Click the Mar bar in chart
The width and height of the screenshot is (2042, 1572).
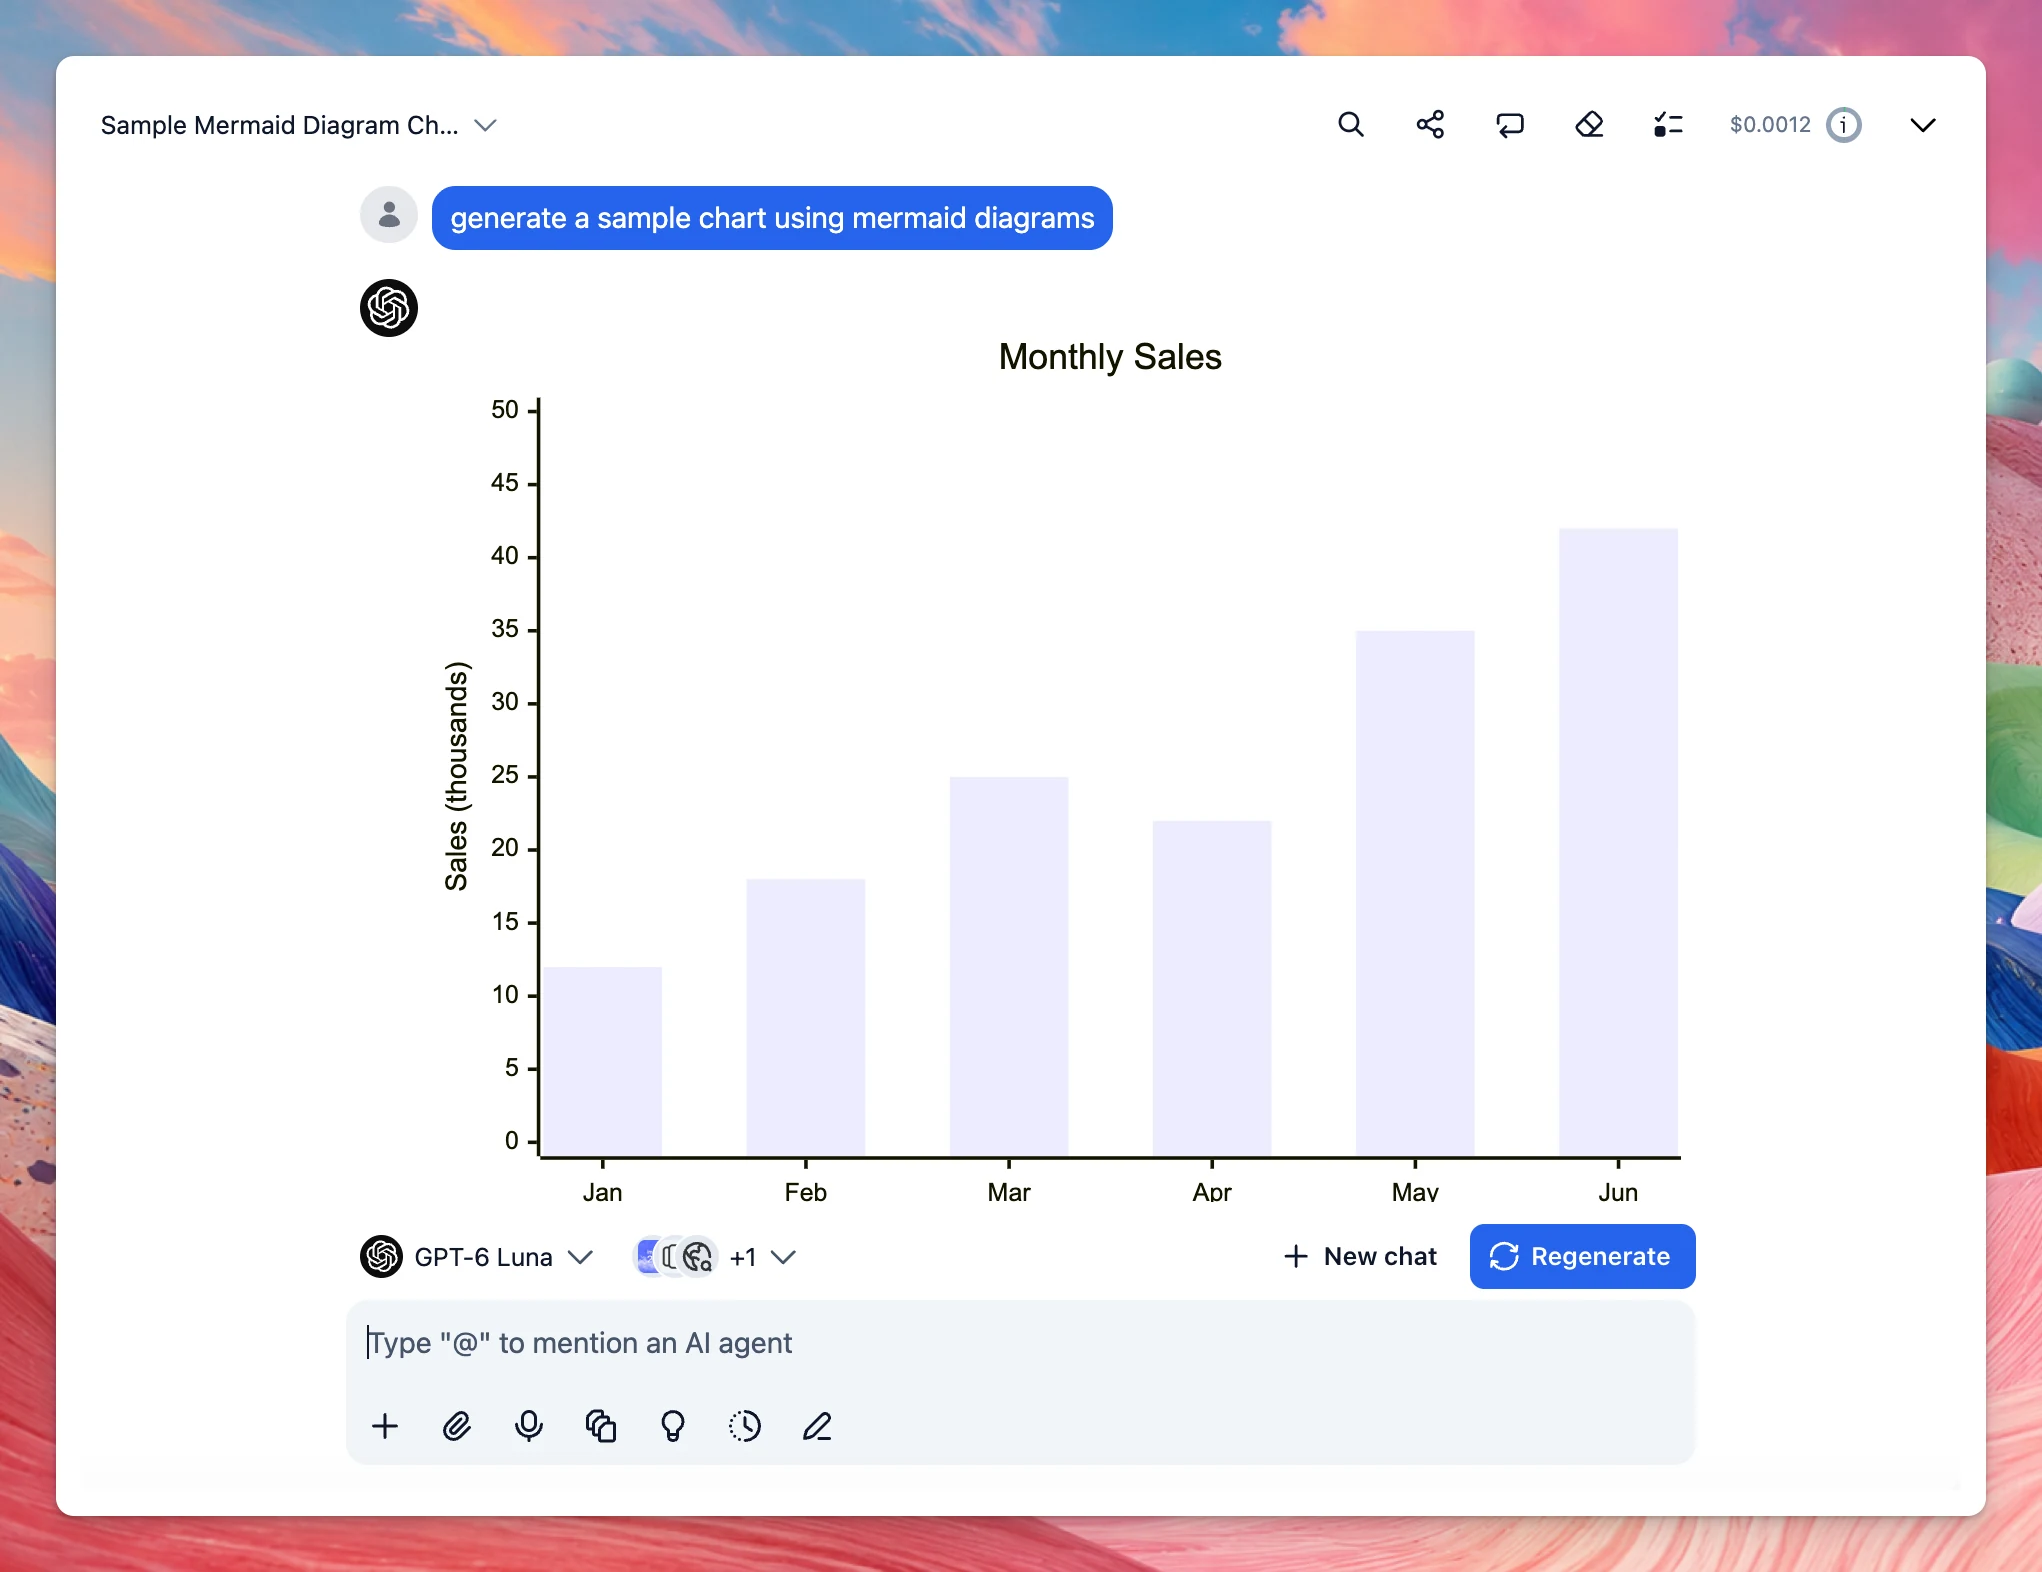tap(1009, 967)
